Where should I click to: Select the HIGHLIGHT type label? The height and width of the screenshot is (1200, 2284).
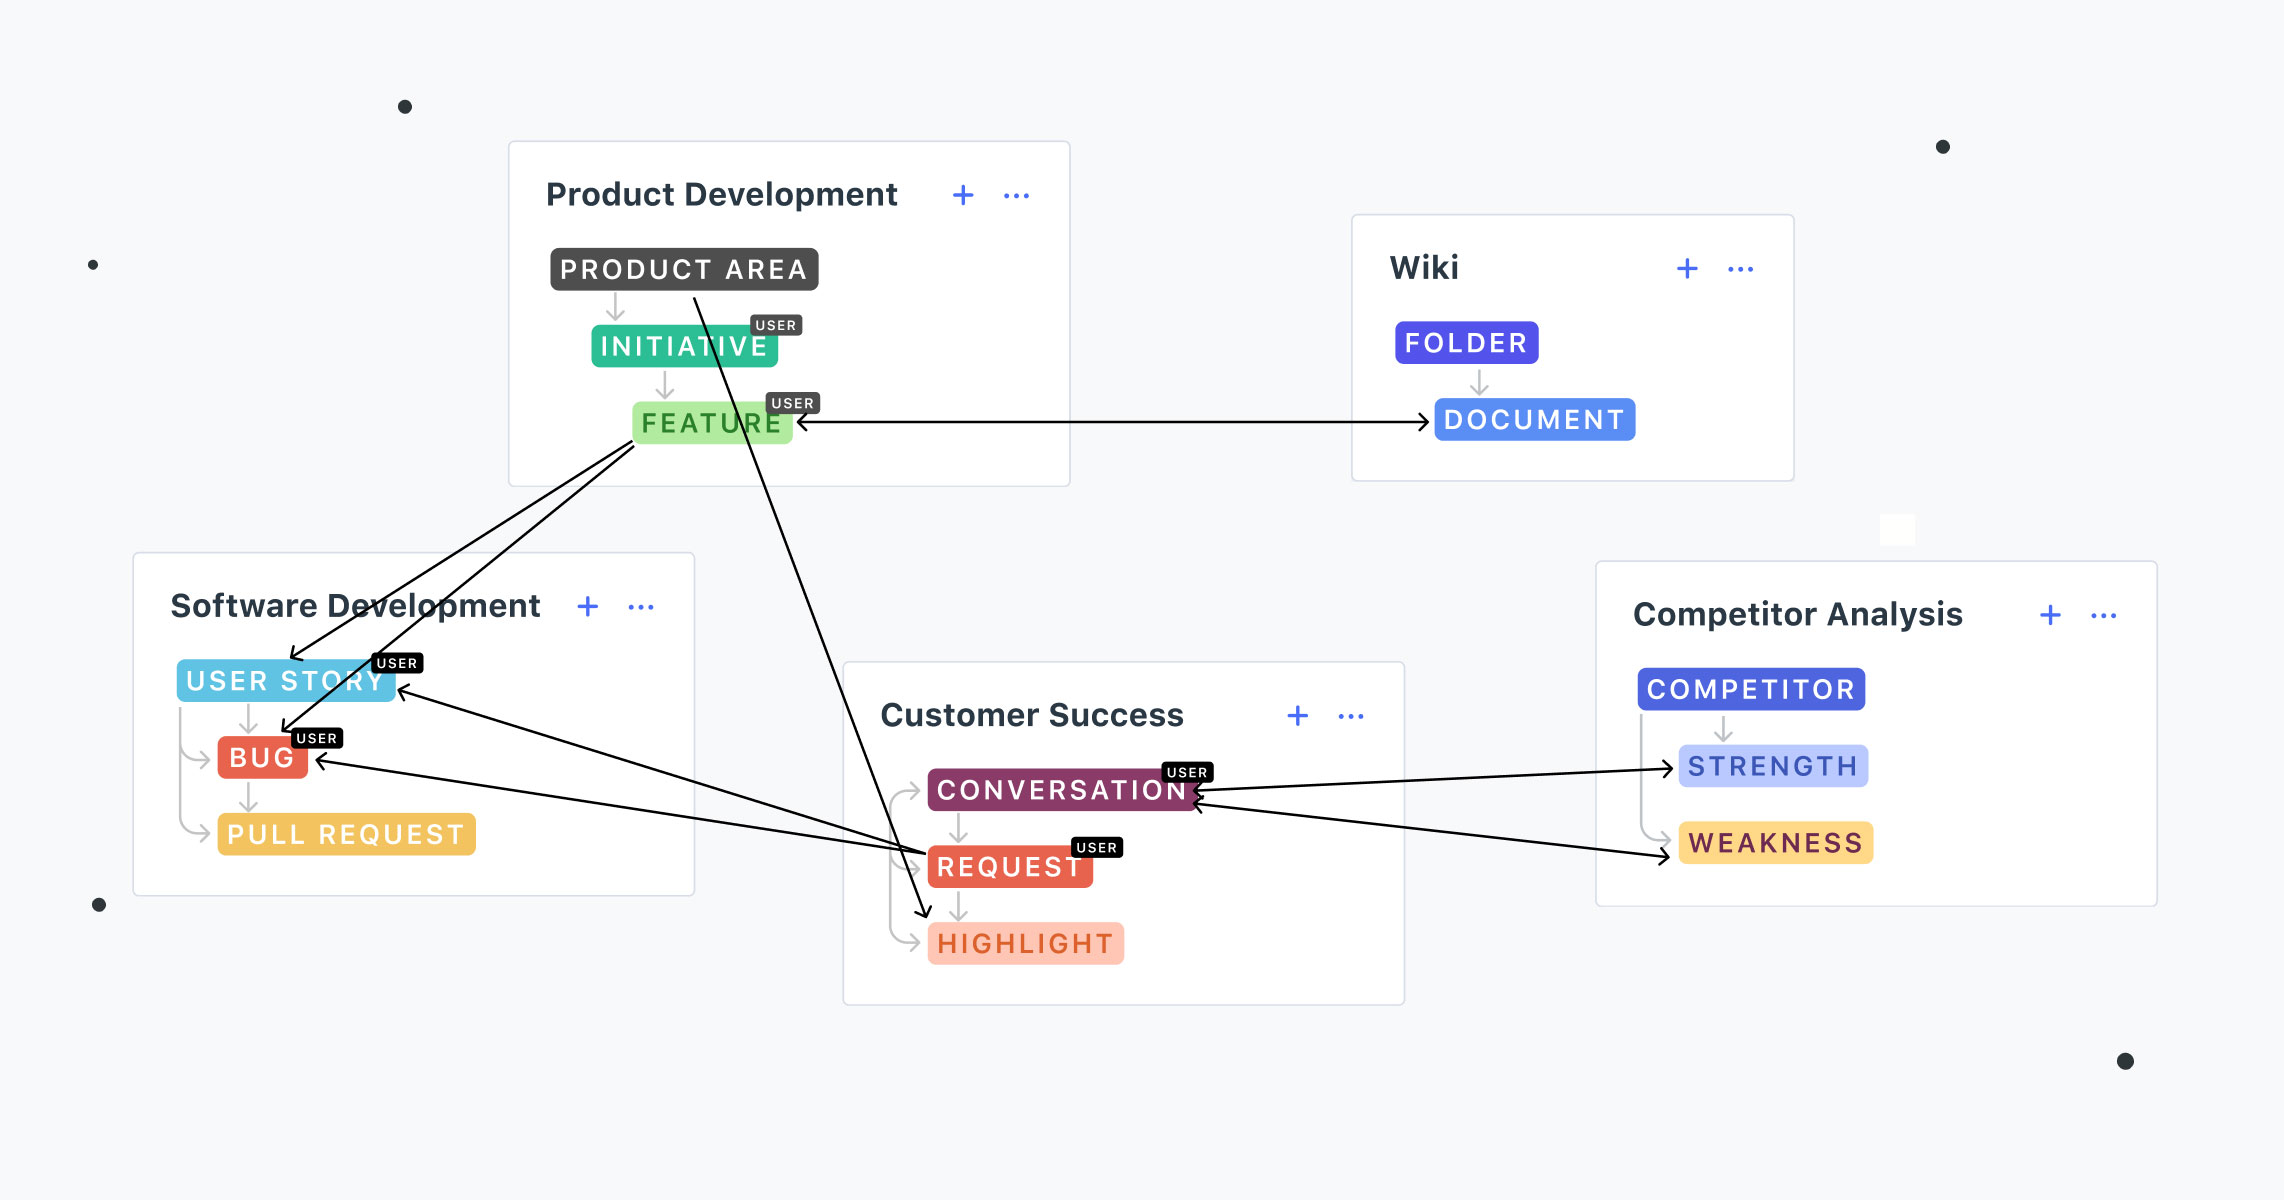[1025, 943]
